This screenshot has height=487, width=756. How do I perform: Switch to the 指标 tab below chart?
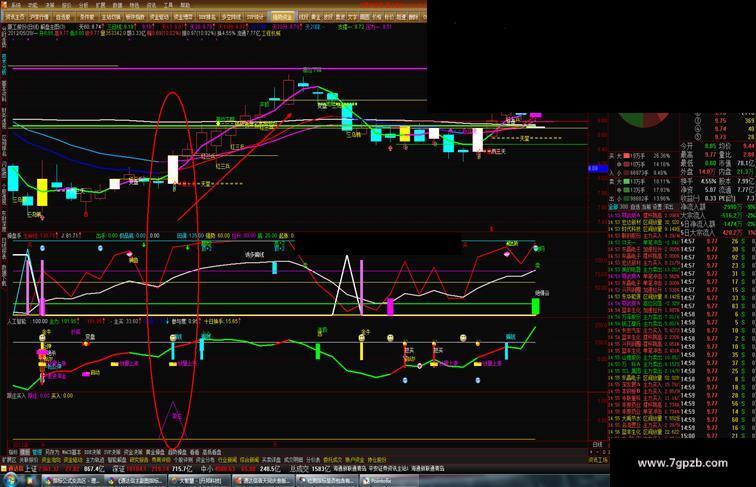13,452
